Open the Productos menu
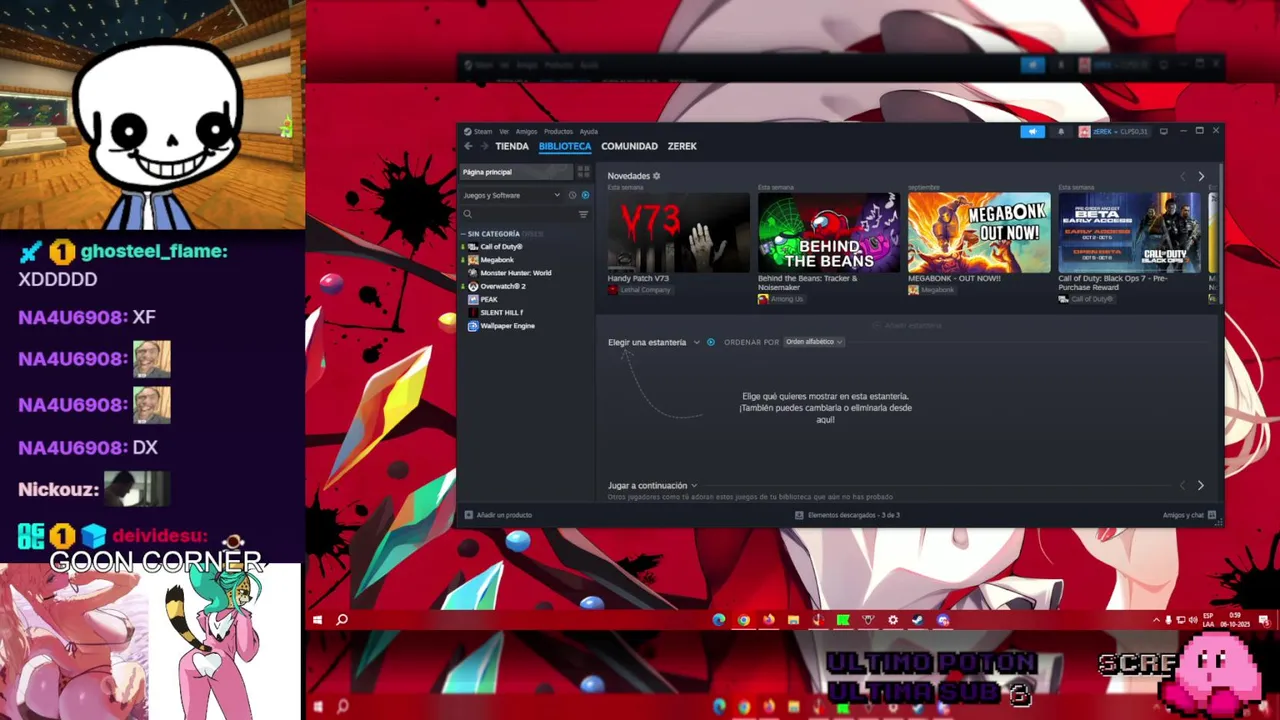Screen dimensions: 1280x720 (x=558, y=131)
